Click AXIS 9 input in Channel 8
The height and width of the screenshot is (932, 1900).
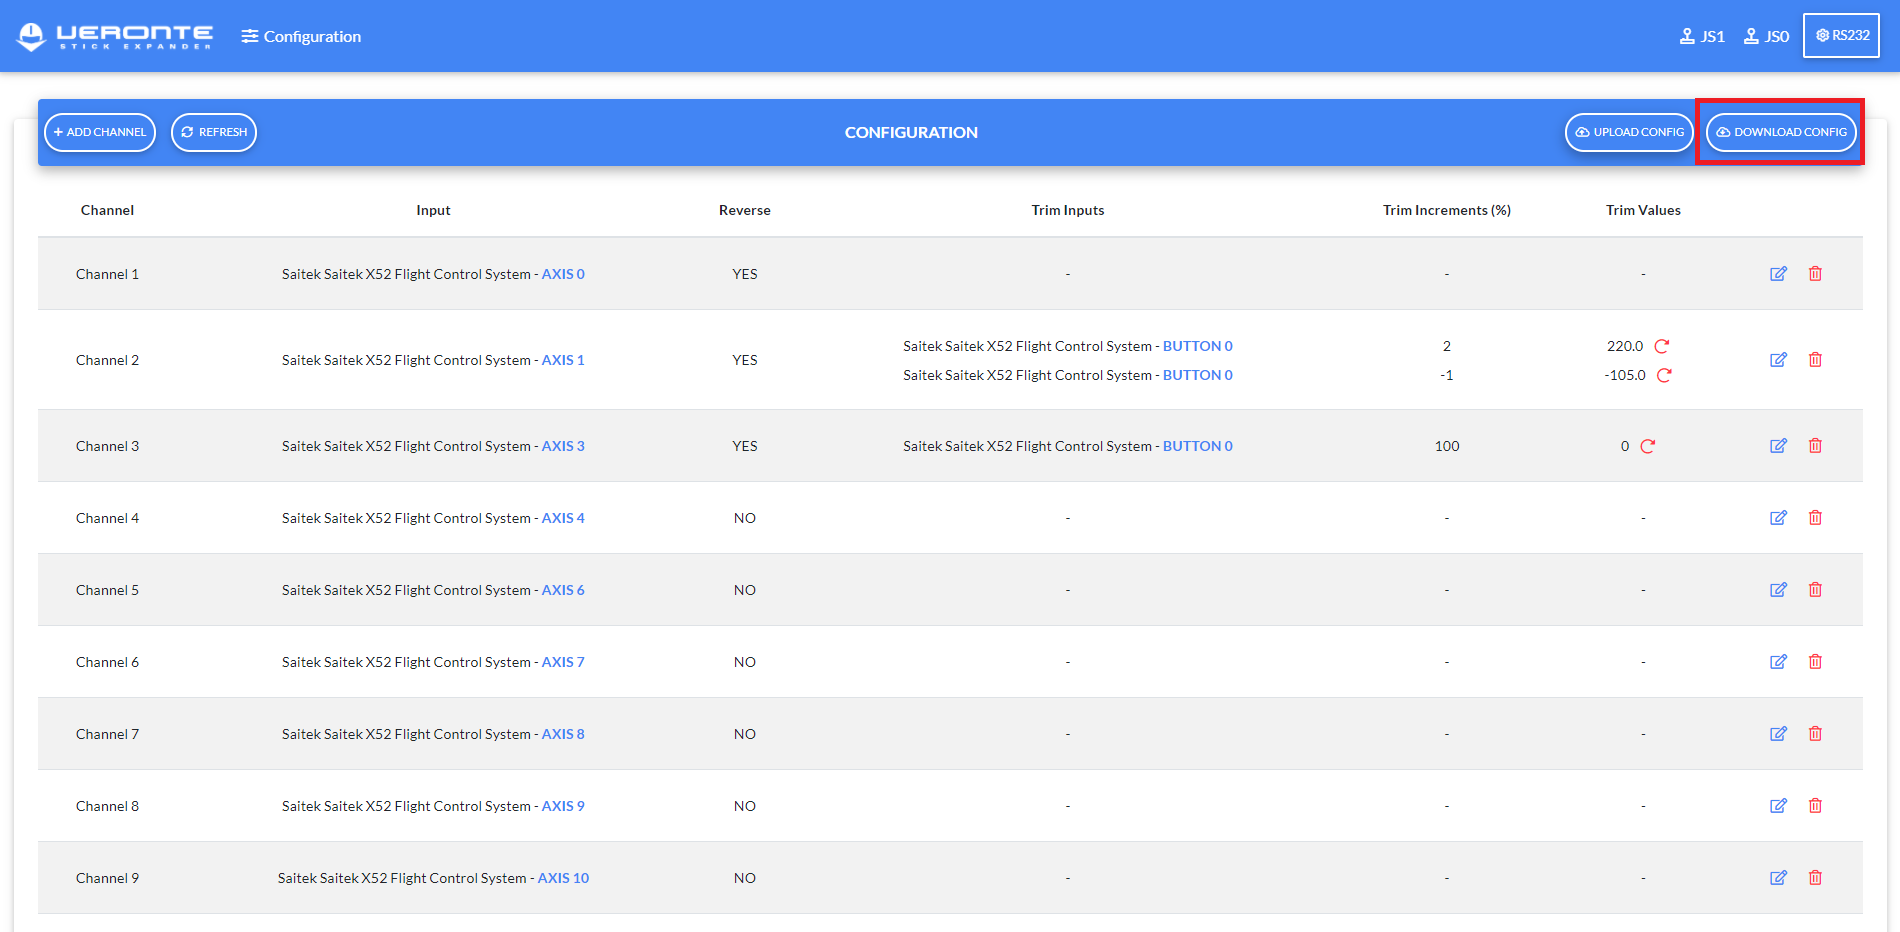[563, 806]
